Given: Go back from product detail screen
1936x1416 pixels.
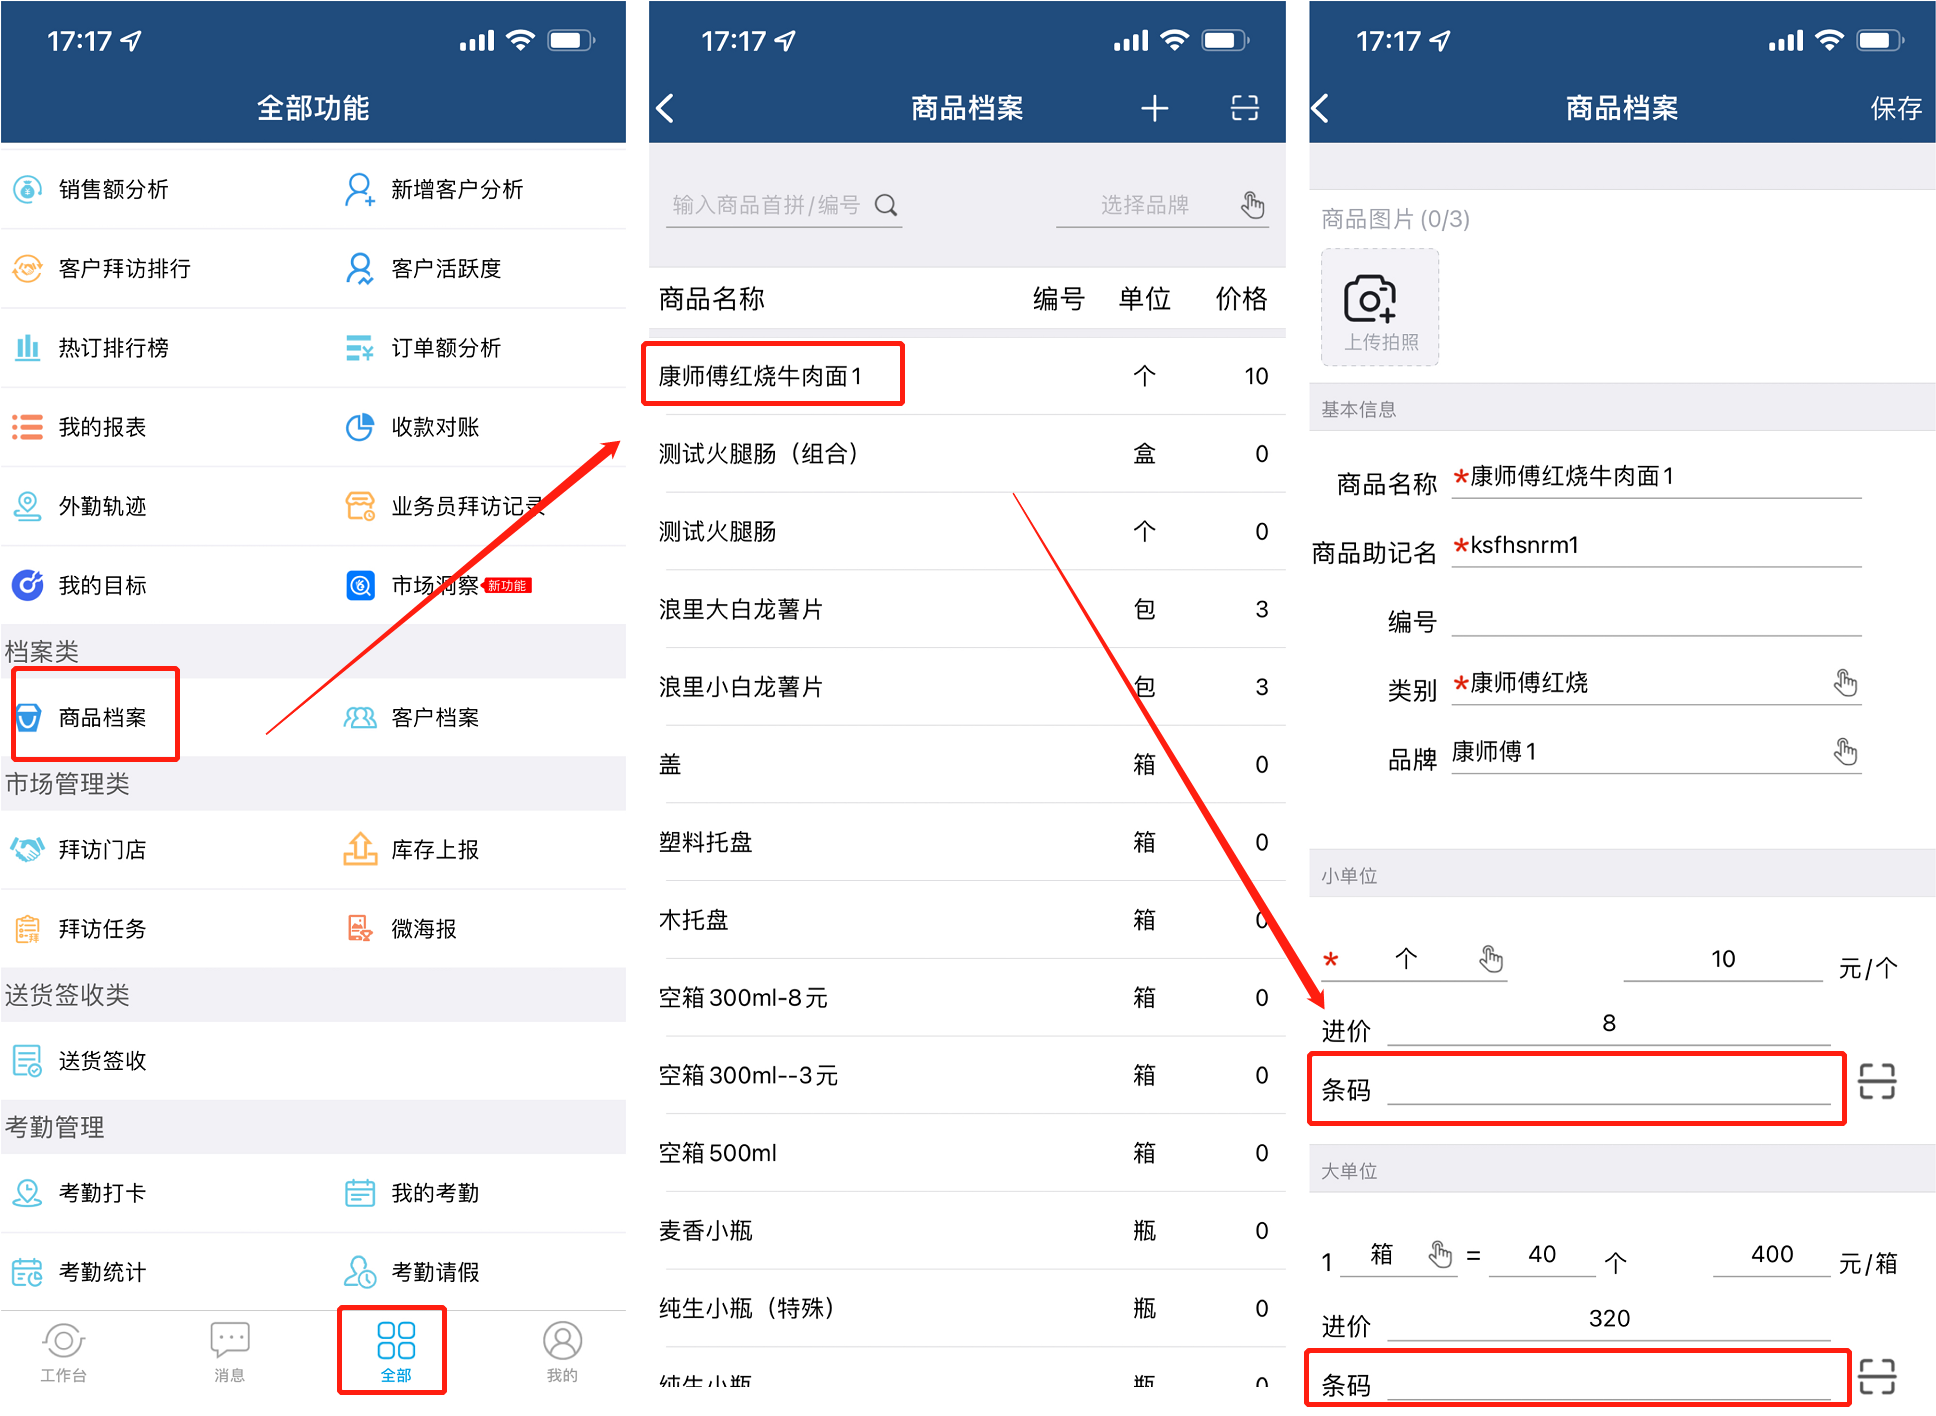Looking at the screenshot, I should coord(1321,108).
